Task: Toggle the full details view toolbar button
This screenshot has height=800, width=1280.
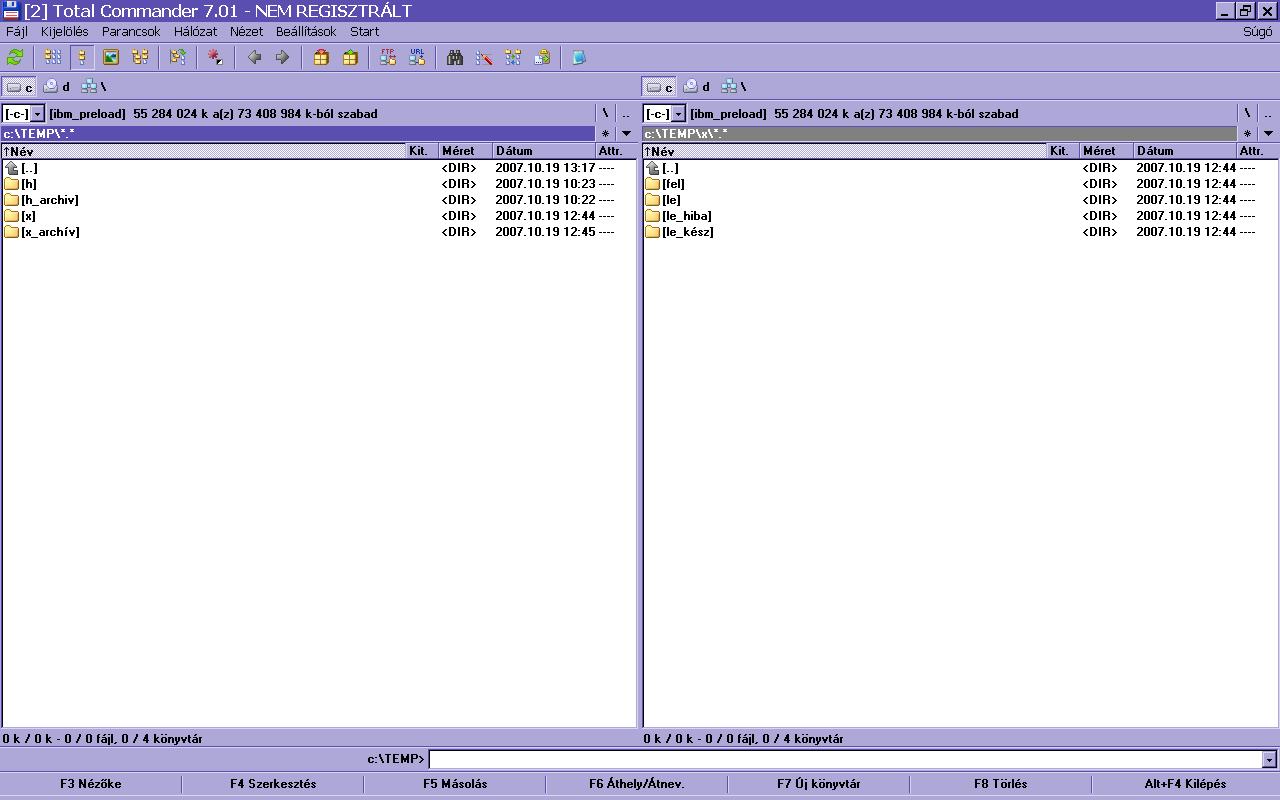Action: [x=82, y=58]
